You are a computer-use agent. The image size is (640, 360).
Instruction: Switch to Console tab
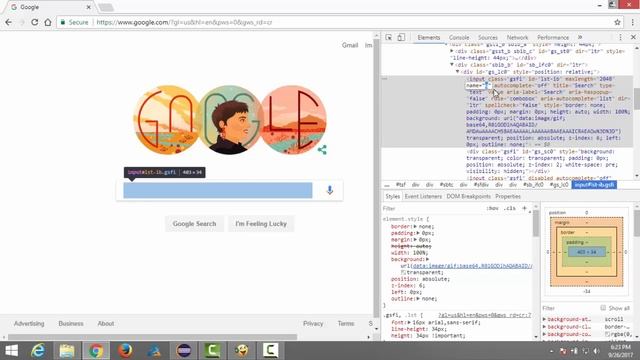click(459, 37)
